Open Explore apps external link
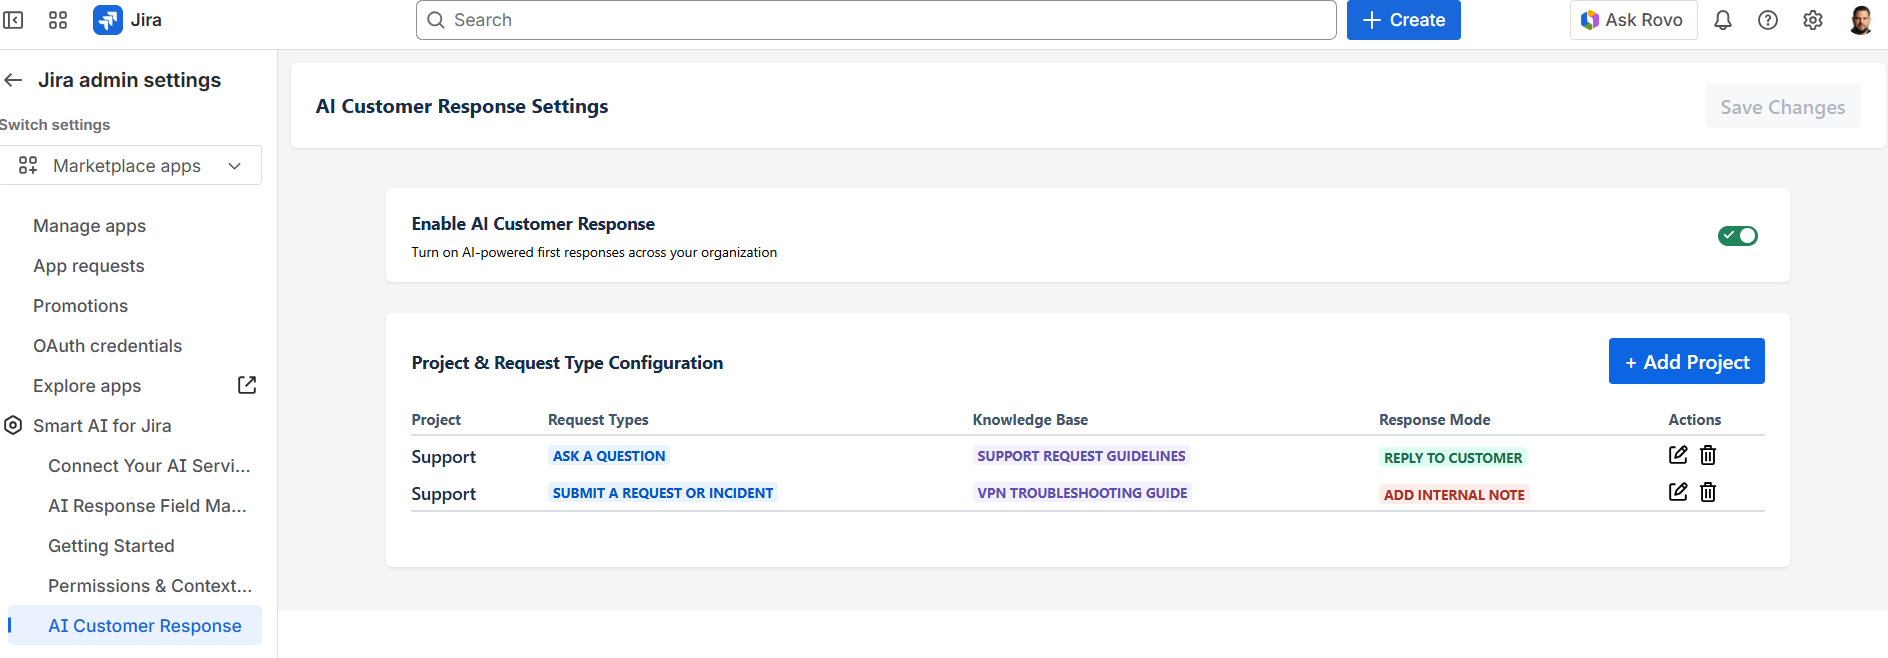The image size is (1888, 658). [x=246, y=385]
